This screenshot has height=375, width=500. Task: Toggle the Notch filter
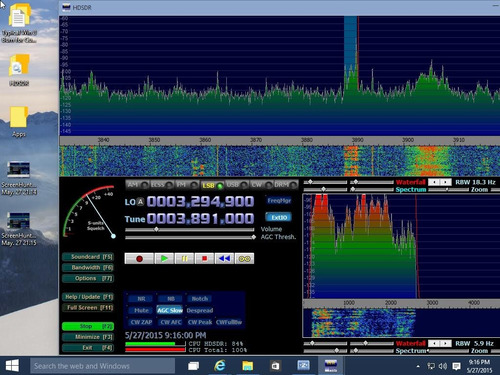(x=200, y=299)
